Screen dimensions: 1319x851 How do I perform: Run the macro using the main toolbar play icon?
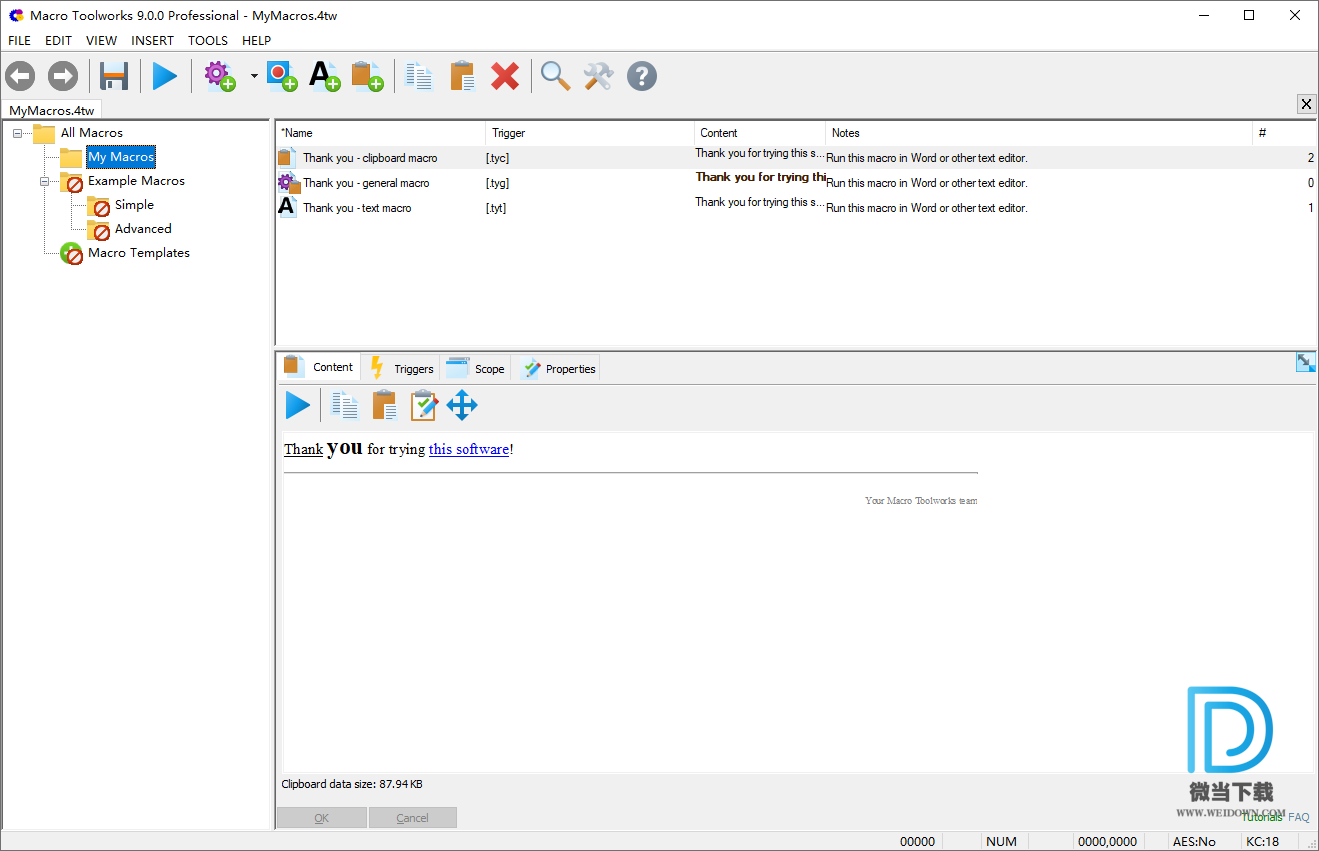coord(165,76)
